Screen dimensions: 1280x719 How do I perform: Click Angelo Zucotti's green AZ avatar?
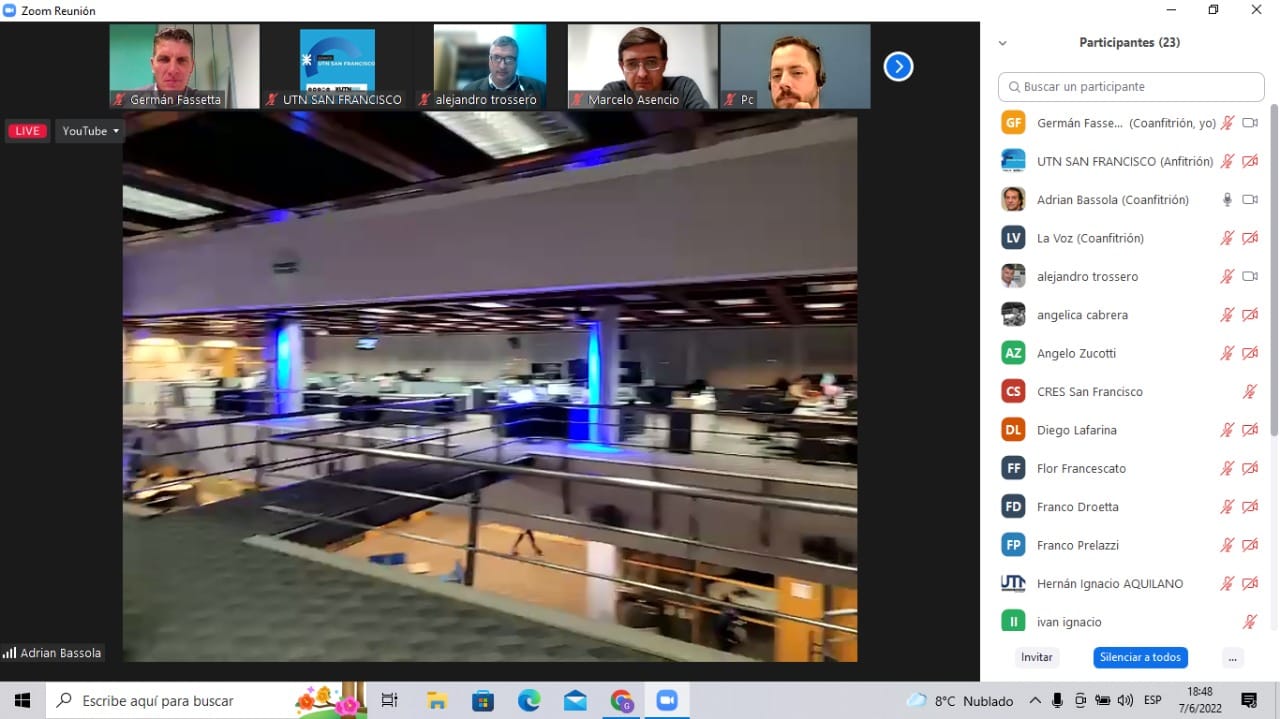(x=1013, y=353)
